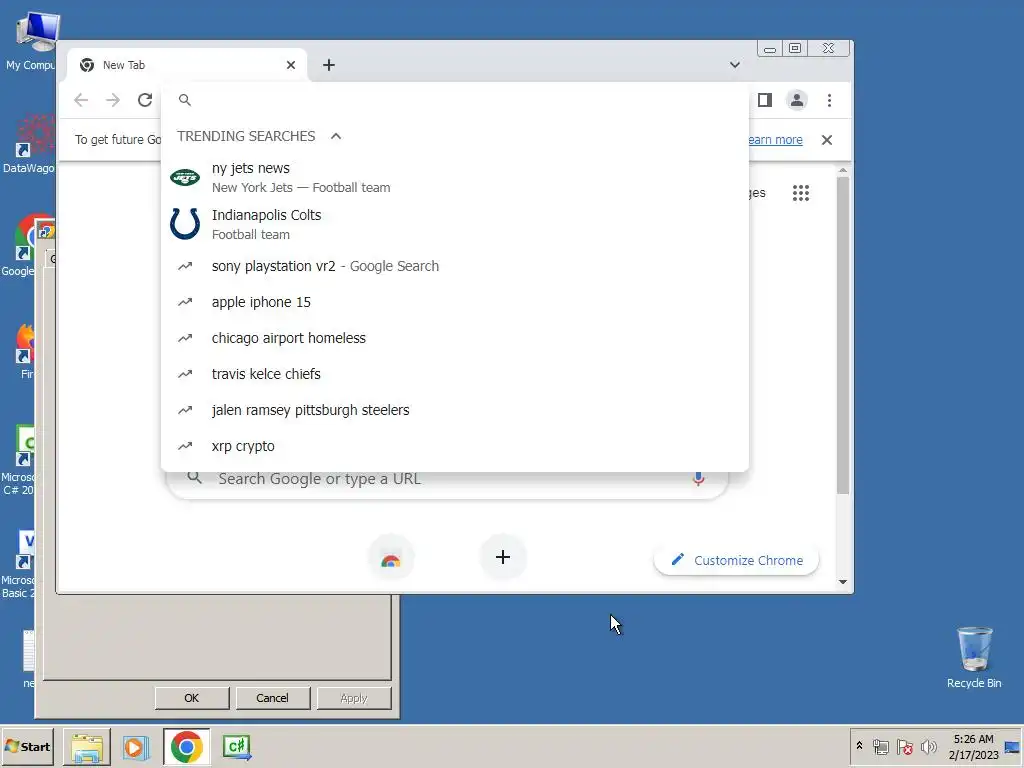Open File Explorer from taskbar
The width and height of the screenshot is (1024, 768).
[x=87, y=747]
